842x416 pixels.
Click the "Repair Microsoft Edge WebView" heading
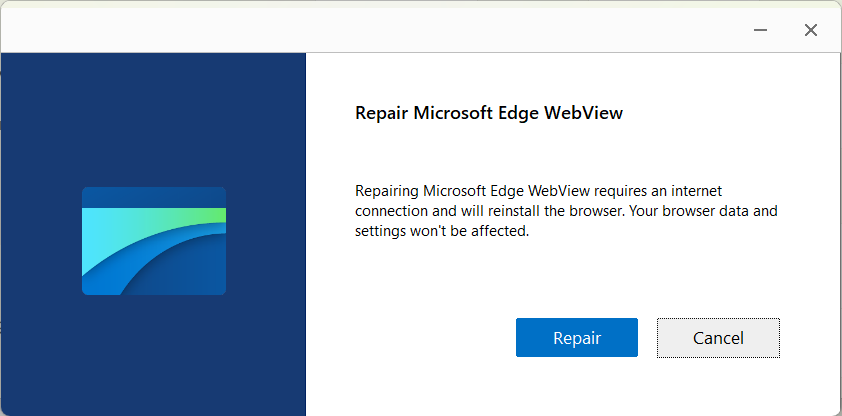pos(489,113)
